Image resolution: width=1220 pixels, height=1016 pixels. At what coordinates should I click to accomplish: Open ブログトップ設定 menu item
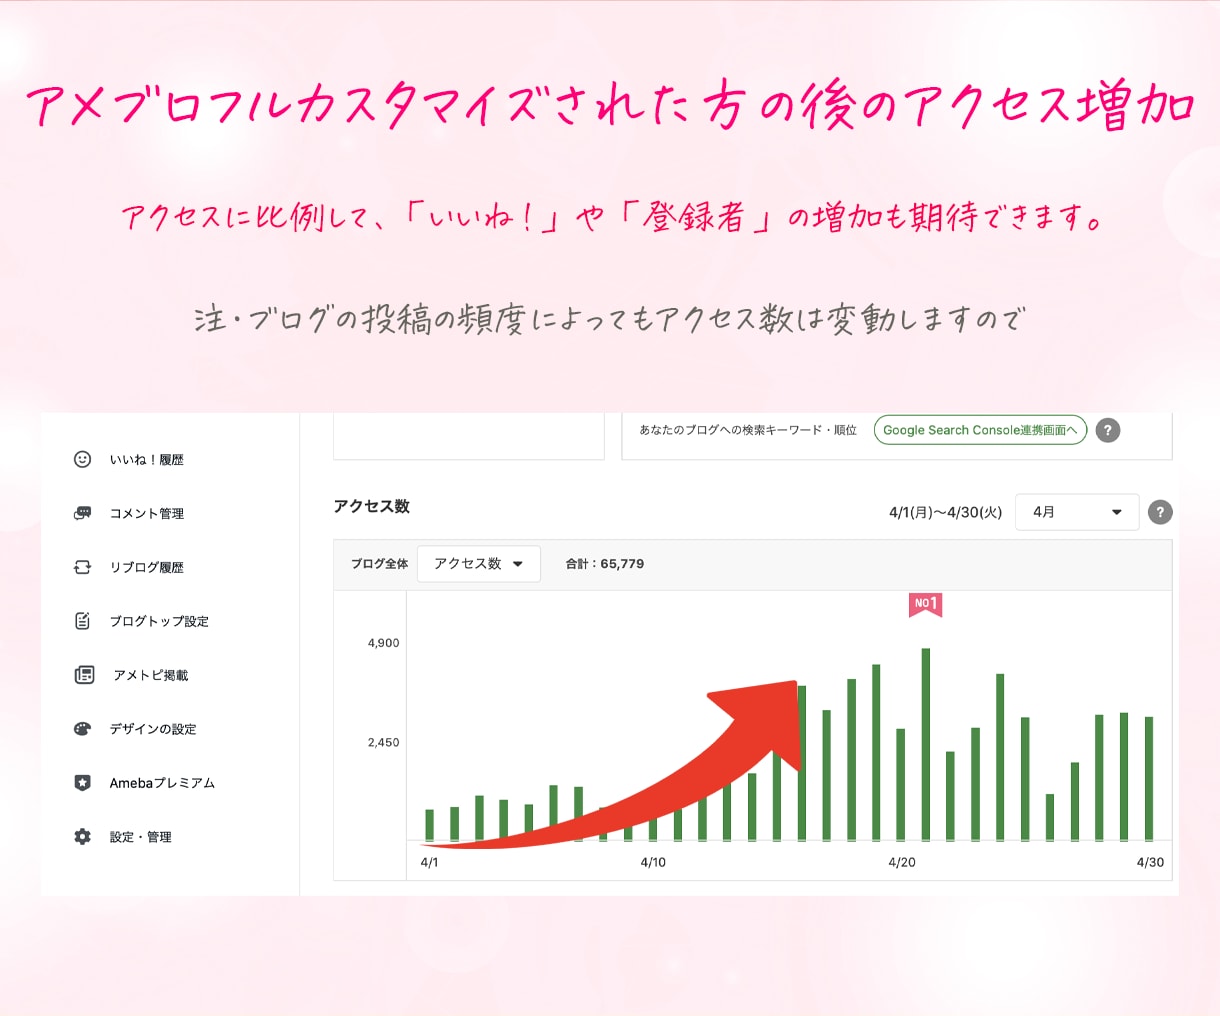pyautogui.click(x=159, y=621)
